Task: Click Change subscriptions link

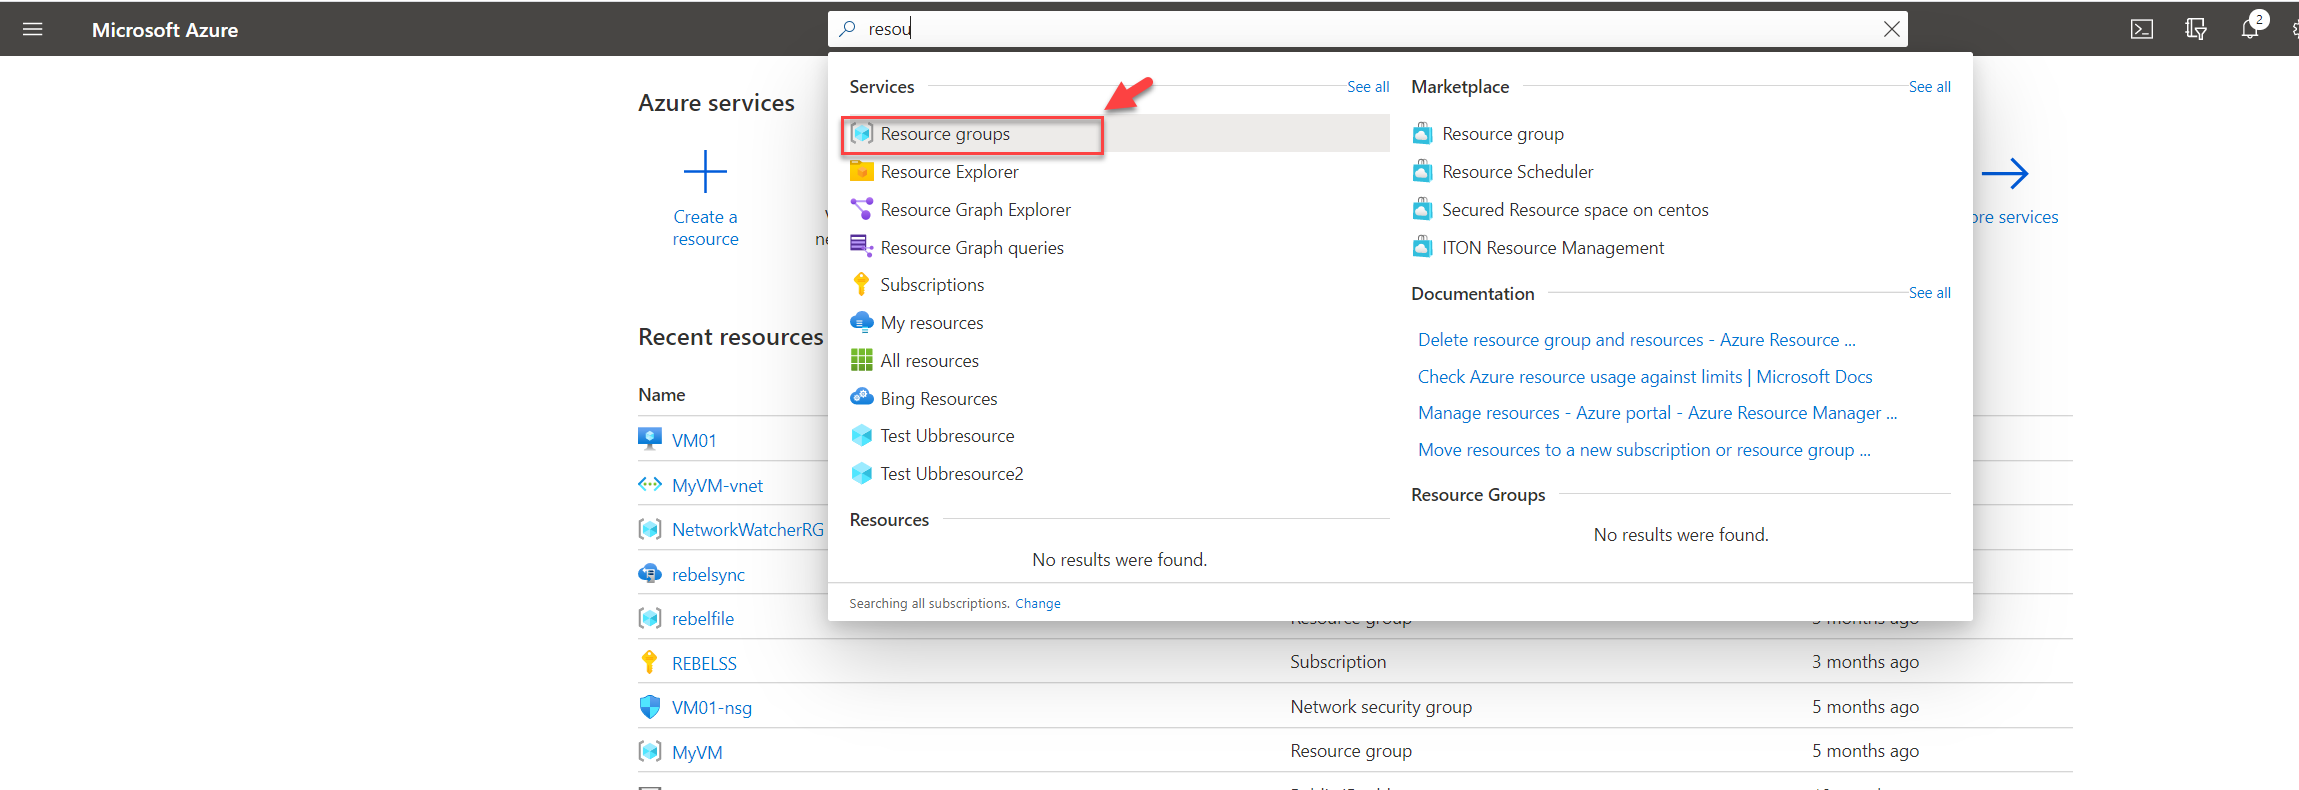Action: point(1038,604)
